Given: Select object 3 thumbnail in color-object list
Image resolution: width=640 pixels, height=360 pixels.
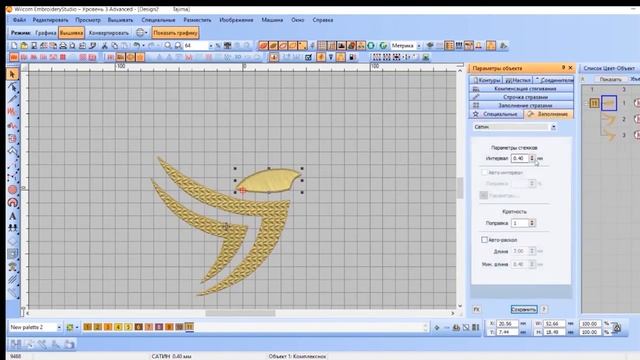Looking at the screenshot, I should (609, 135).
